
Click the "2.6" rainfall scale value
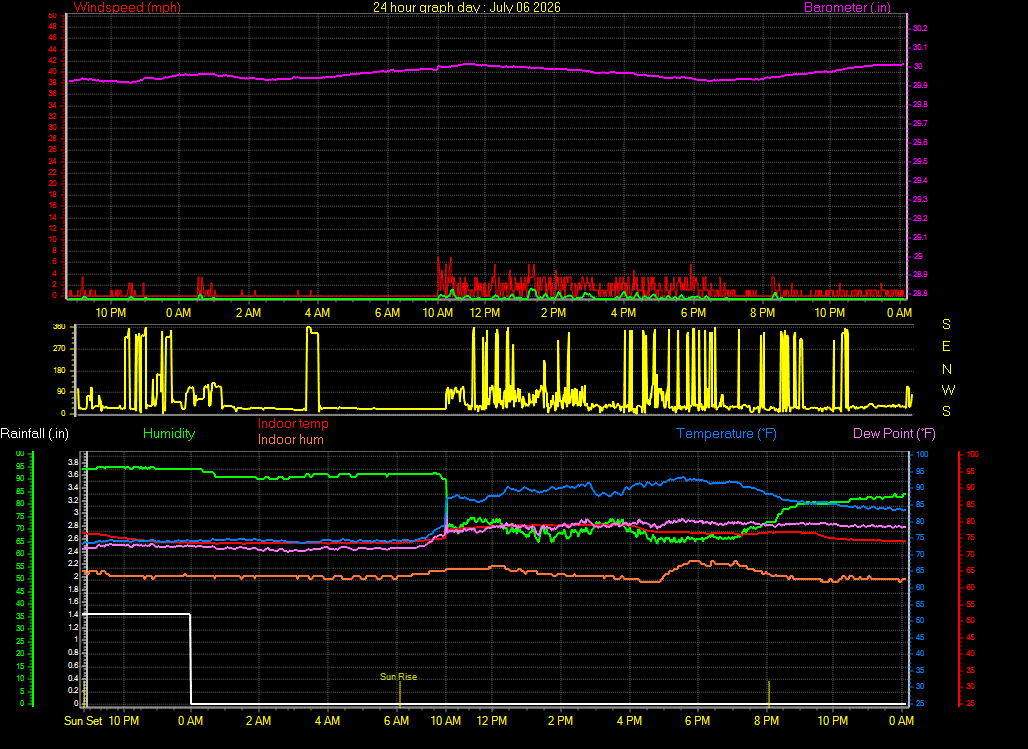pyautogui.click(x=73, y=538)
